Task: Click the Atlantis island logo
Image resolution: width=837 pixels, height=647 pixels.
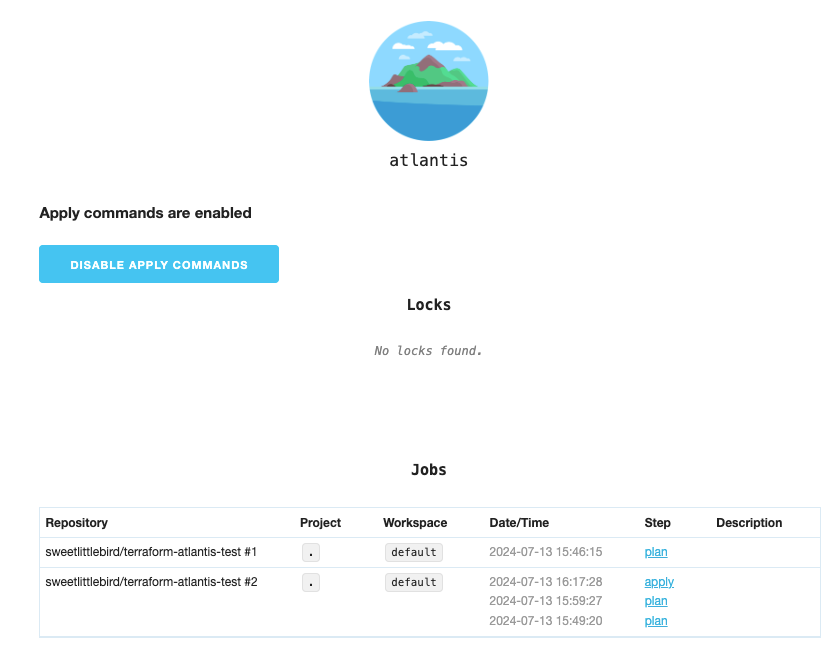Action: (428, 81)
